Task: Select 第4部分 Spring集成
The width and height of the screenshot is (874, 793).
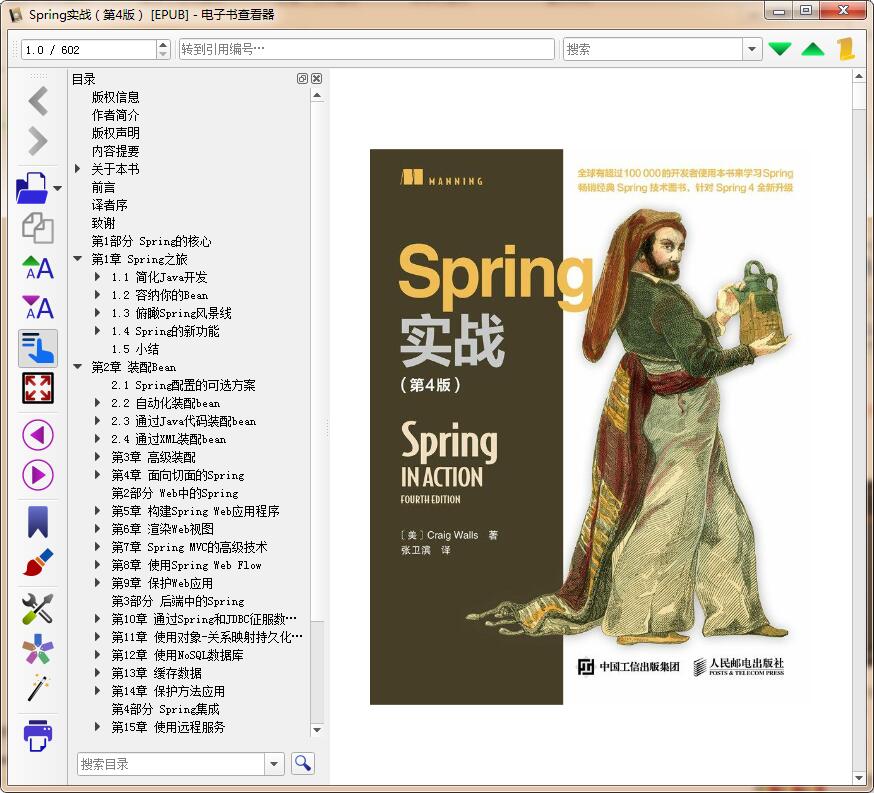Action: 165,709
